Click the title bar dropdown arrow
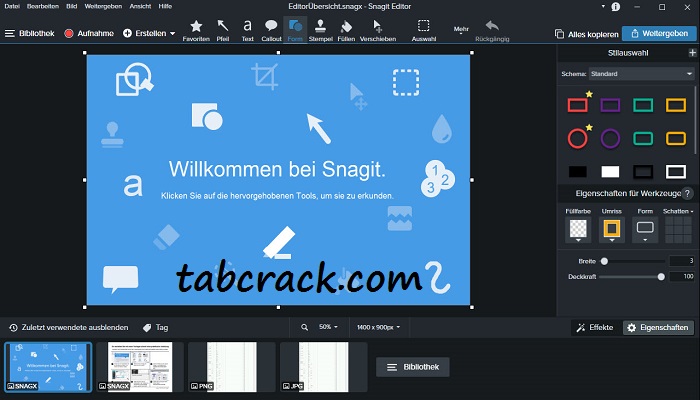The image size is (700, 400). pos(603,6)
